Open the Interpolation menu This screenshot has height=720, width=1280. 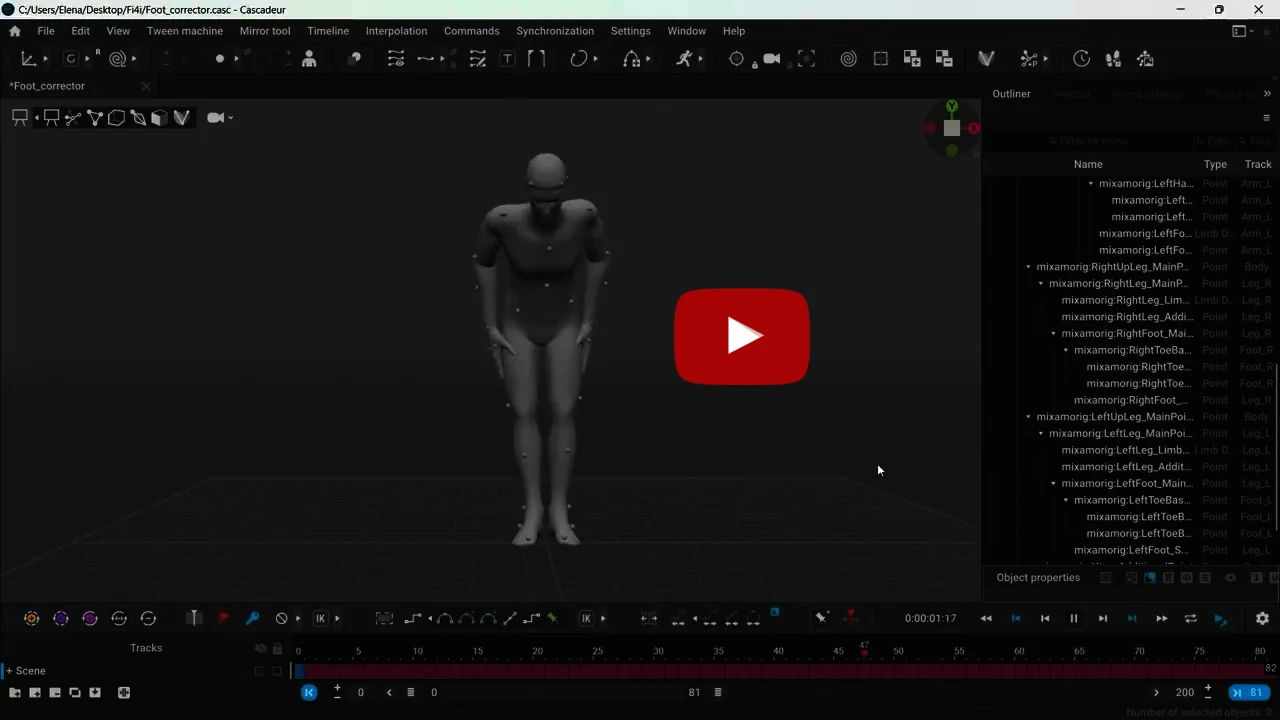click(x=396, y=31)
